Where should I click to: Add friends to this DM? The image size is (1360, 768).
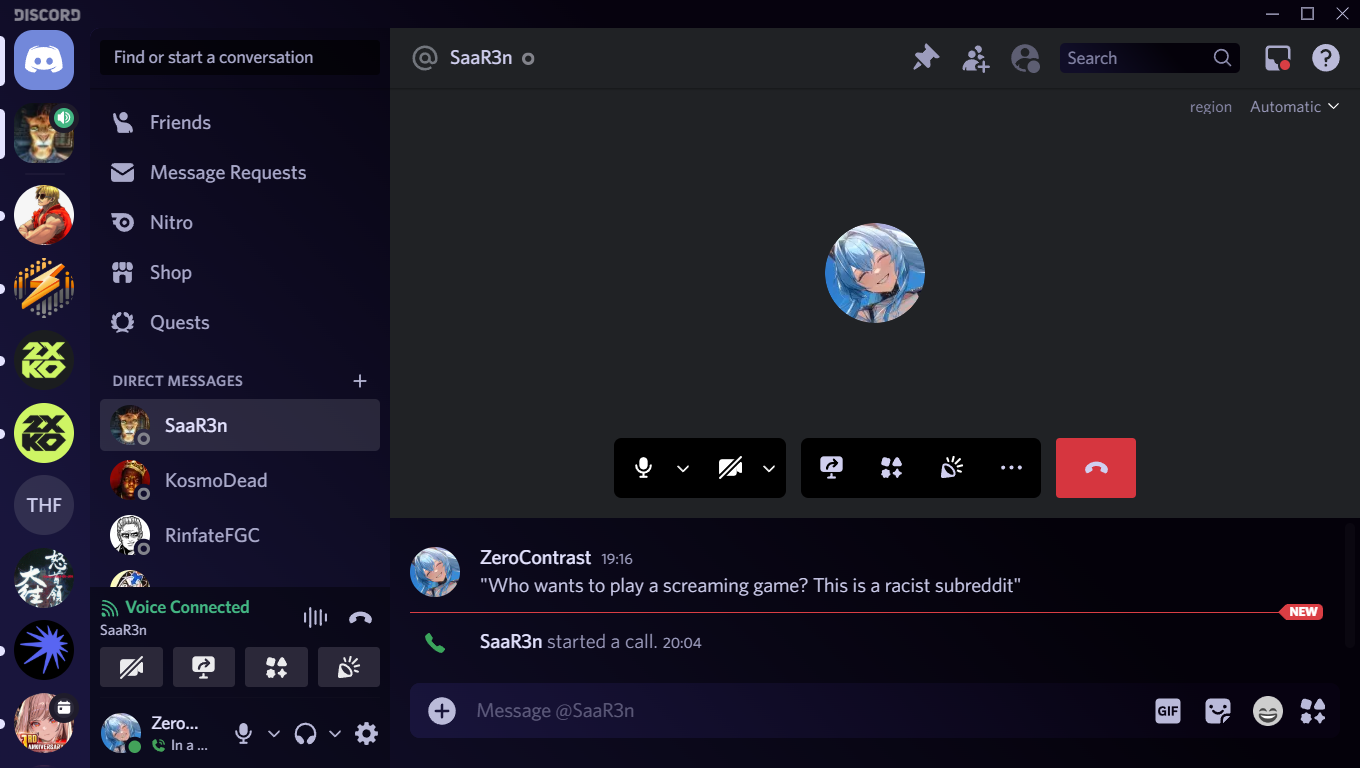[976, 58]
